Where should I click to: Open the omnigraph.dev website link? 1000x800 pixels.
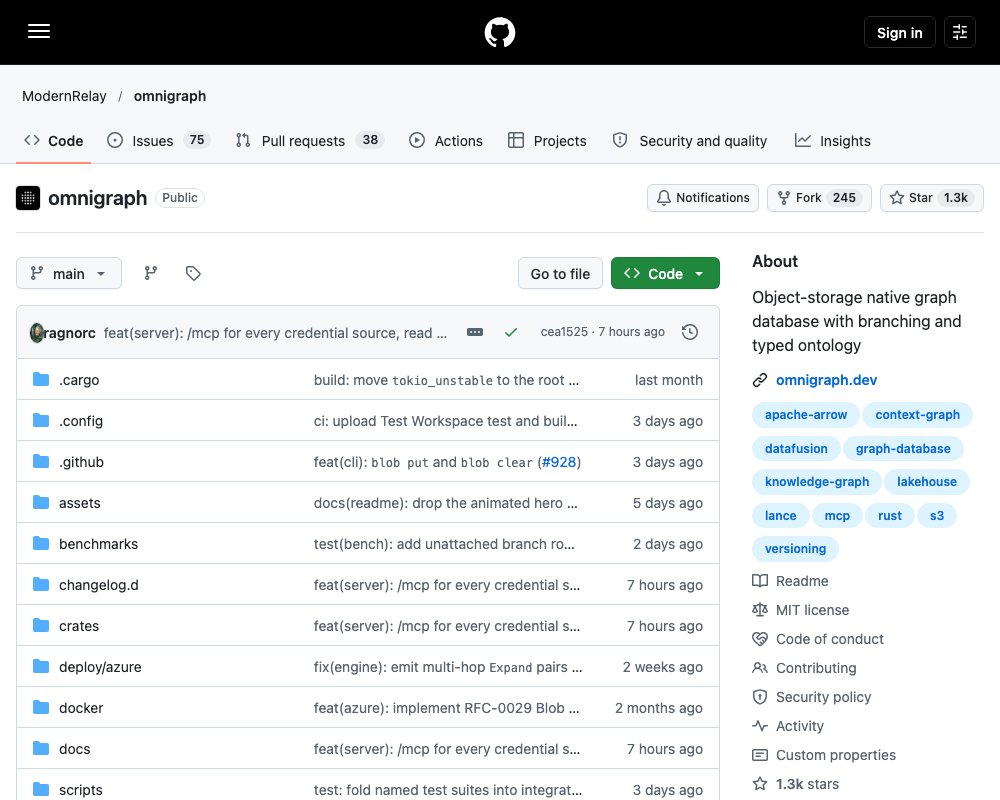826,380
